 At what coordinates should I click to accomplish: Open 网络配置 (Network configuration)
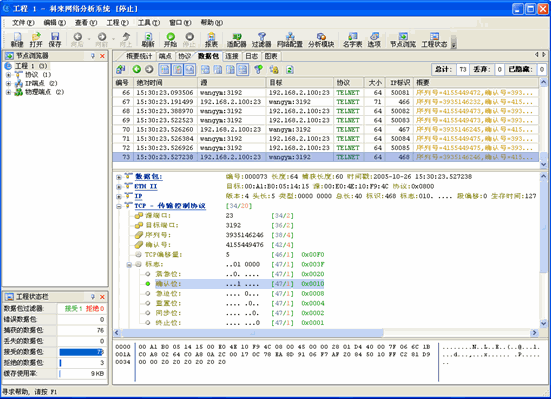point(290,40)
